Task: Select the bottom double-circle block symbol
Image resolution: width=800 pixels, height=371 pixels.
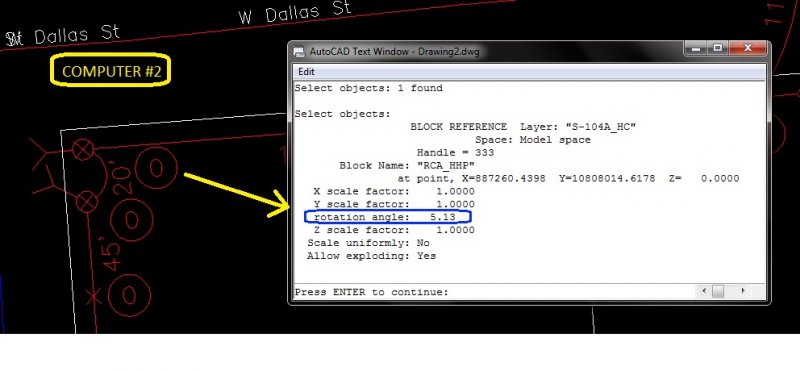Action: click(x=129, y=295)
